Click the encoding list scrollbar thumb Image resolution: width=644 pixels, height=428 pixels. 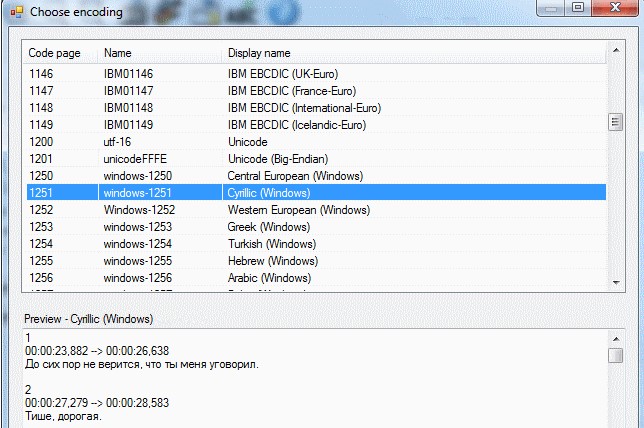[x=616, y=122]
